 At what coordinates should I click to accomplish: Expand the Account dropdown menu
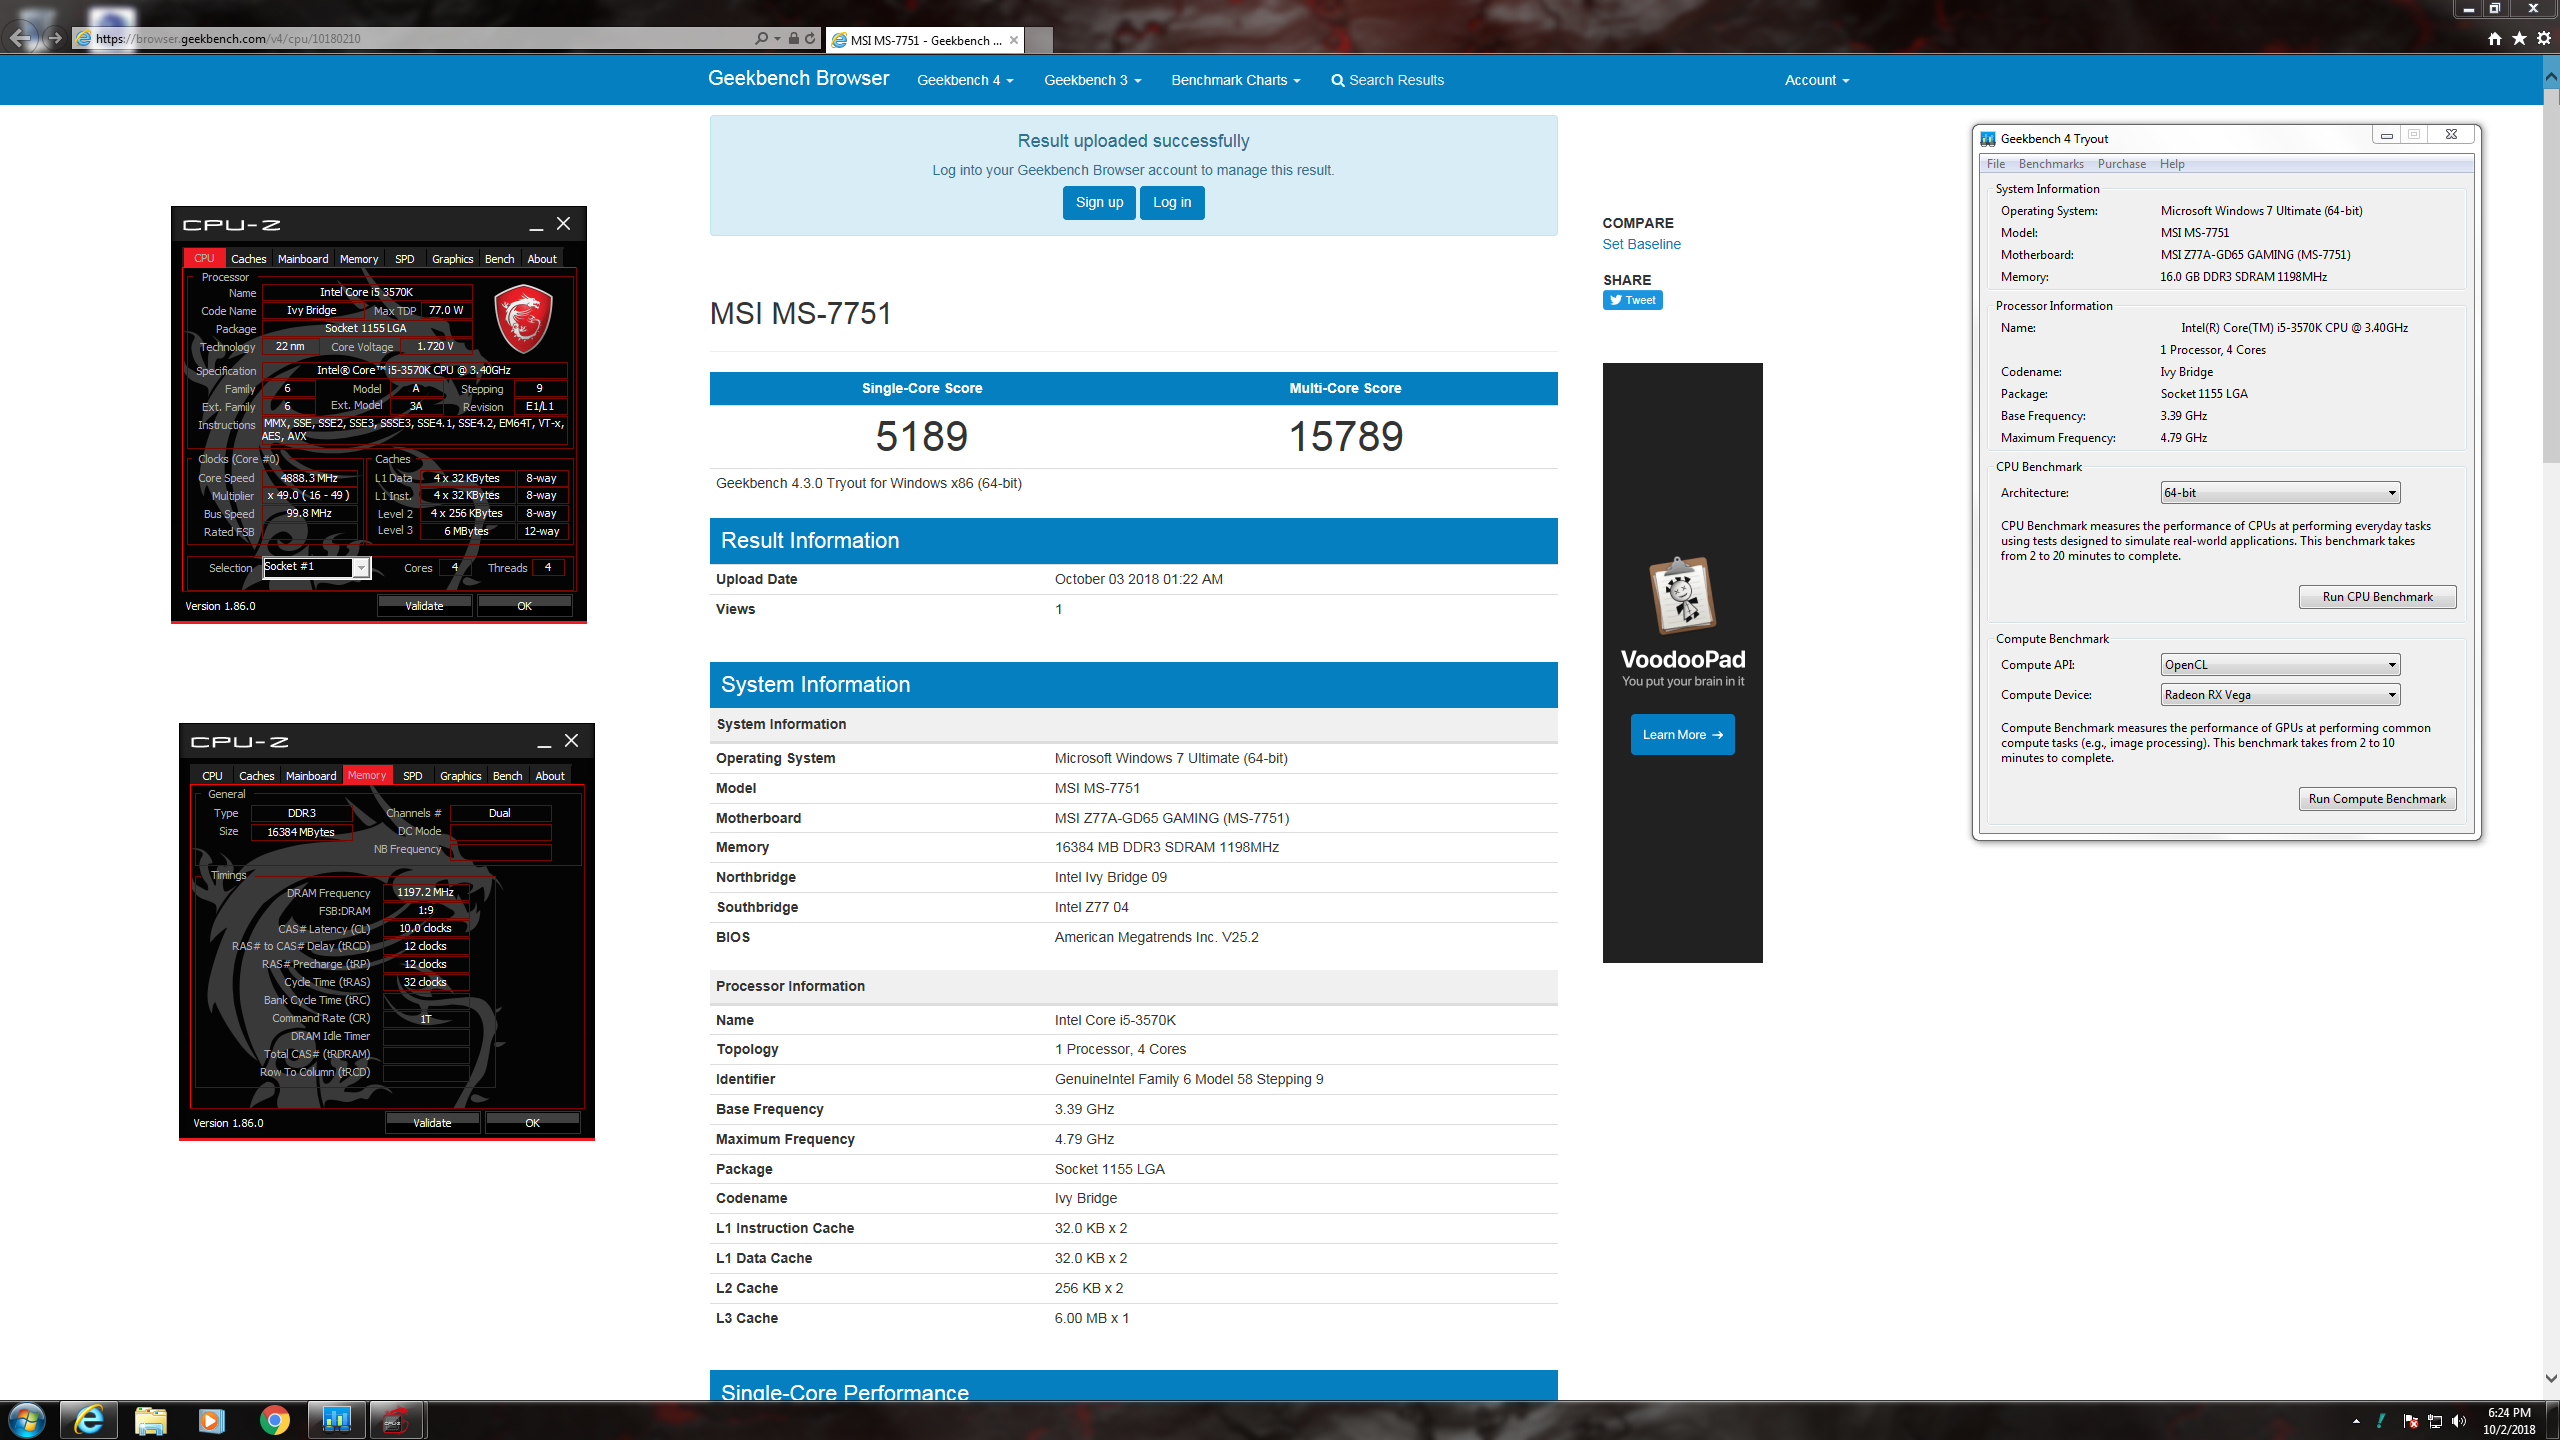pos(1817,80)
